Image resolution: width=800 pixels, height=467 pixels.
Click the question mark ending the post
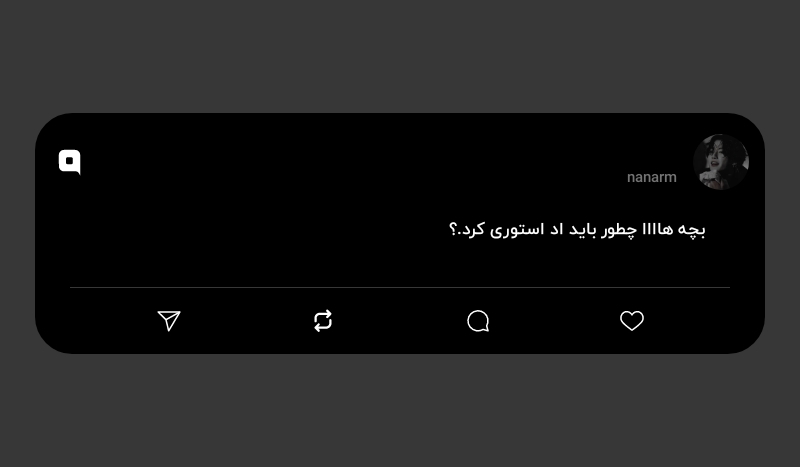pyautogui.click(x=453, y=230)
